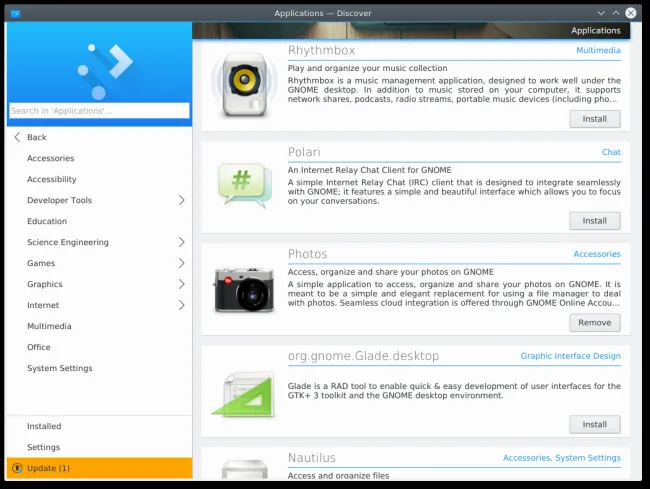Expand the Internet category arrow
The image size is (650, 489).
click(182, 305)
